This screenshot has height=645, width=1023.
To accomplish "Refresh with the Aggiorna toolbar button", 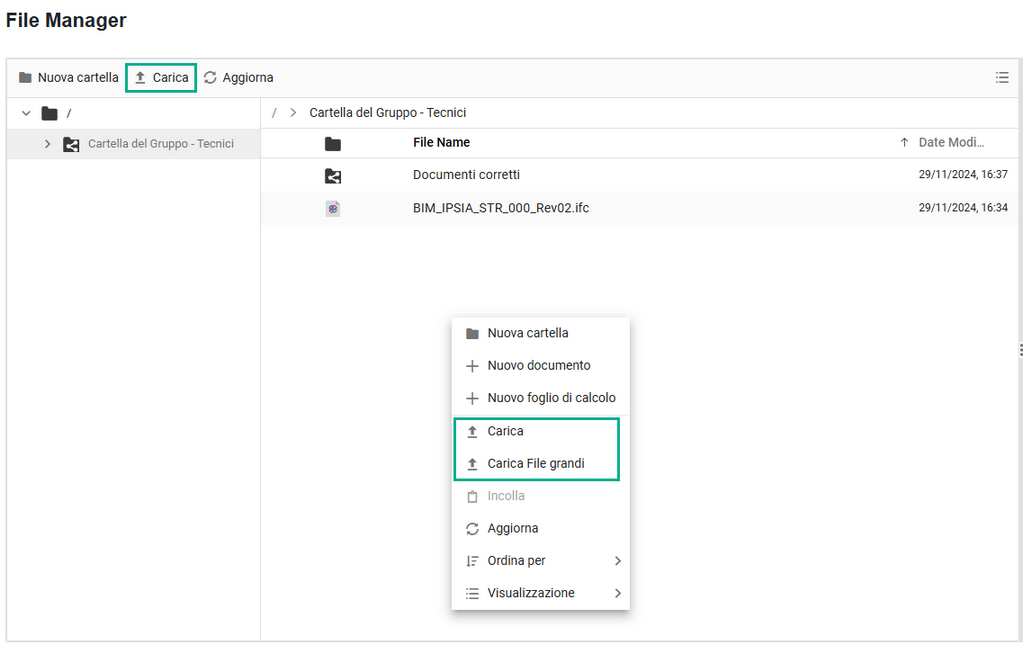I will click(238, 78).
